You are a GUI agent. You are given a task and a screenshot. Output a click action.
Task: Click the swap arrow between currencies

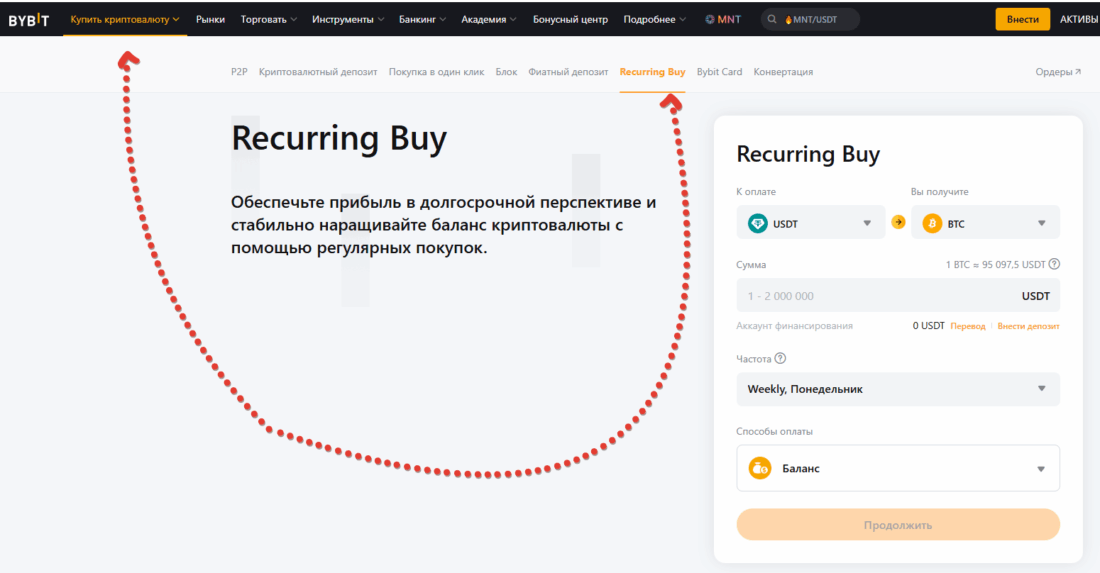click(898, 222)
